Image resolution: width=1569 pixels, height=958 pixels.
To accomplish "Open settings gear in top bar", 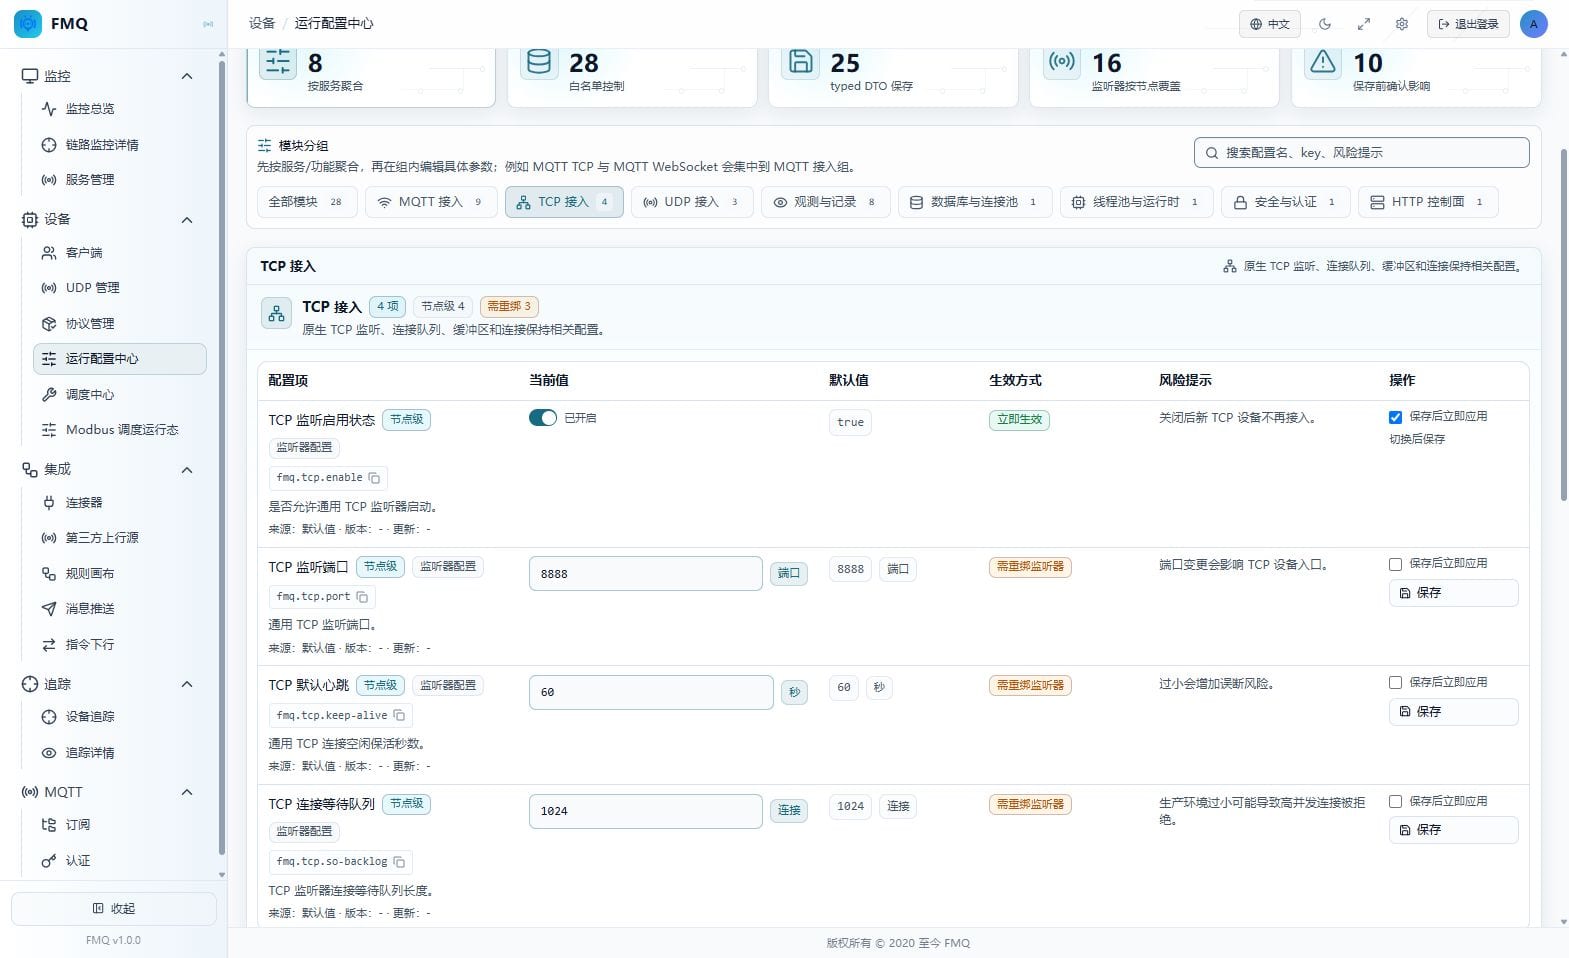I will 1402,24.
